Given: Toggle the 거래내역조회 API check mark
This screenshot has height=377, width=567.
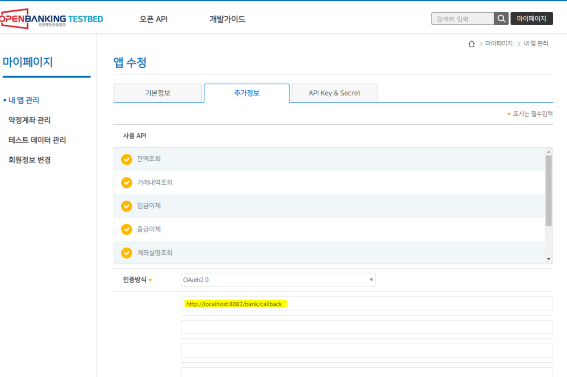Looking at the screenshot, I should click(x=127, y=183).
